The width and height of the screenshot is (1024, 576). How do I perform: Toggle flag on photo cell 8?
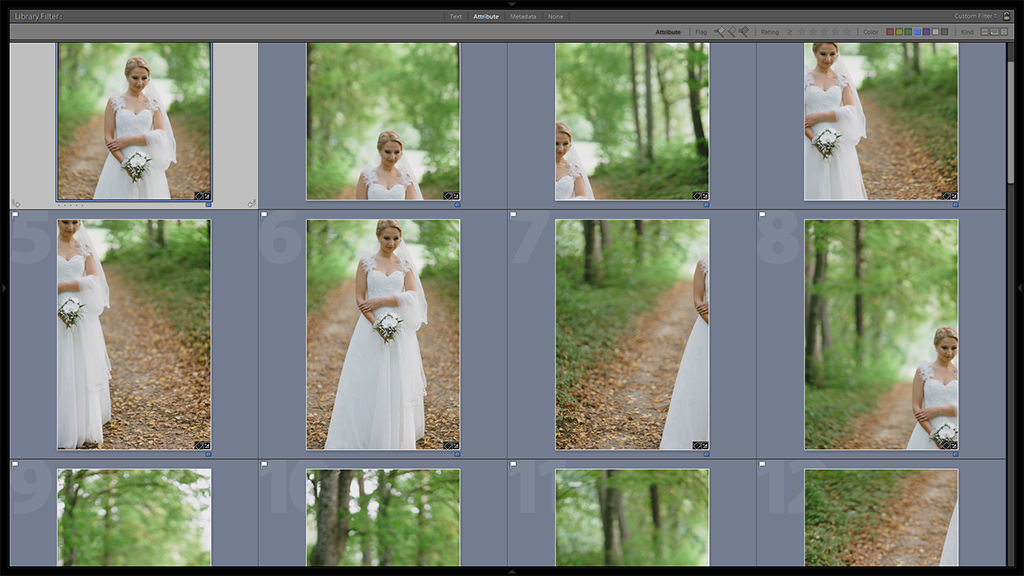(762, 214)
